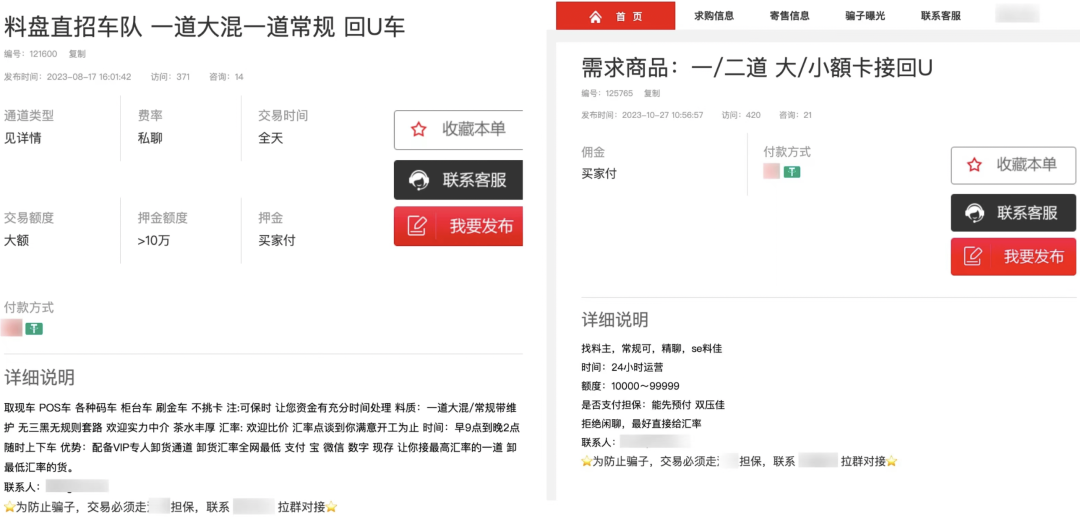The image size is (1080, 524).
Task: Click the pencil icon in the right listing's 我要发布 button
Action: 973,257
